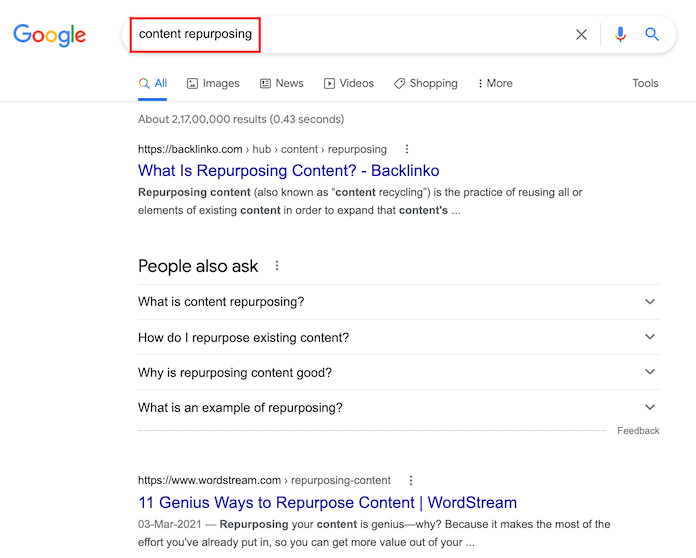The width and height of the screenshot is (696, 558).
Task: Open three-dot menu next to People also ask
Action: pos(277,266)
